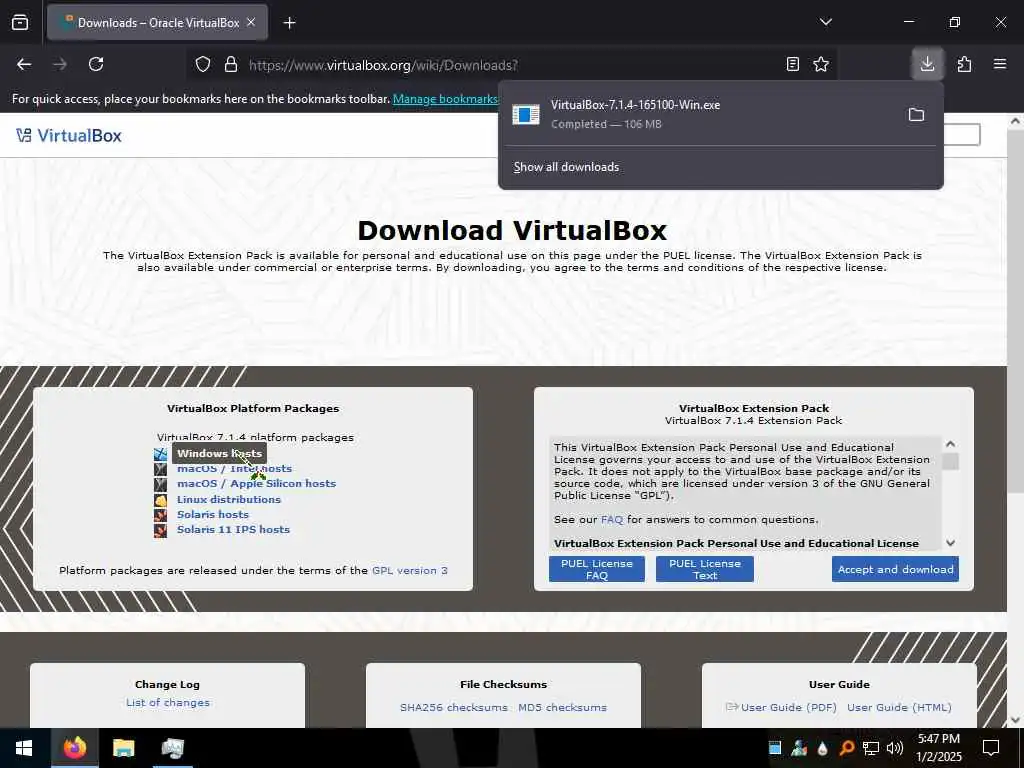
Task: Click Firefox taskbar icon
Action: click(x=74, y=748)
